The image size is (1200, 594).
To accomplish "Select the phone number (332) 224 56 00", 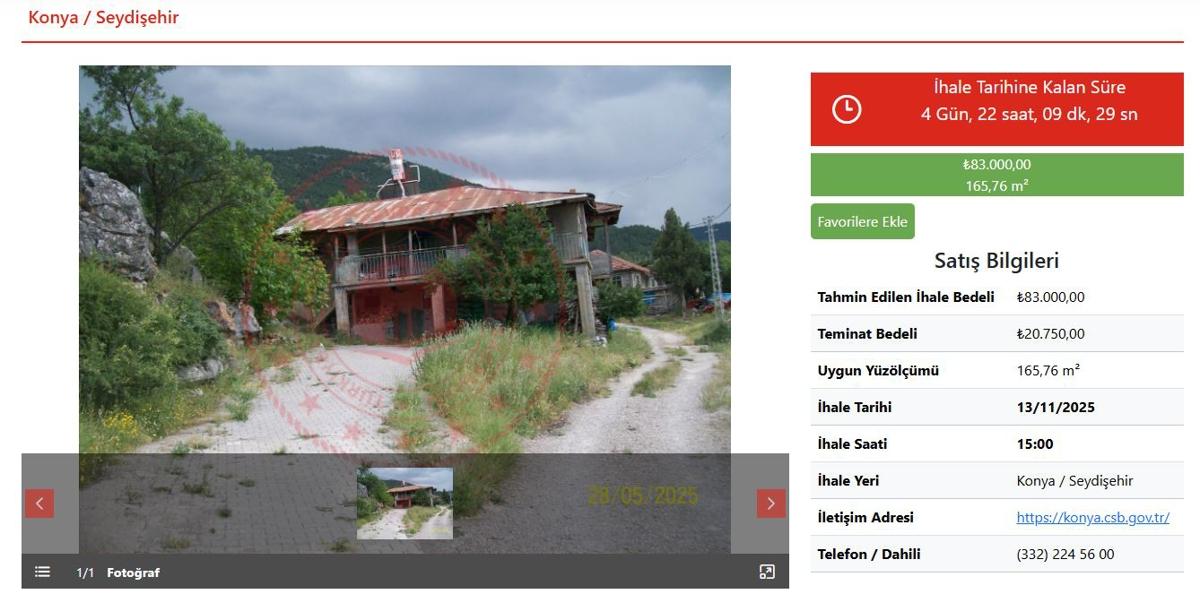I will click(x=1065, y=554).
